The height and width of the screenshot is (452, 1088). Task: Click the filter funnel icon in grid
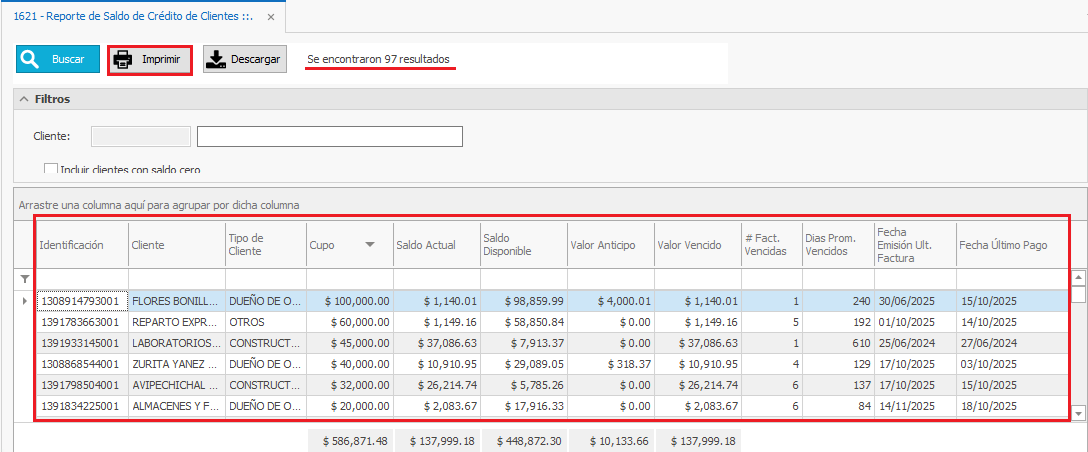pyautogui.click(x=25, y=279)
